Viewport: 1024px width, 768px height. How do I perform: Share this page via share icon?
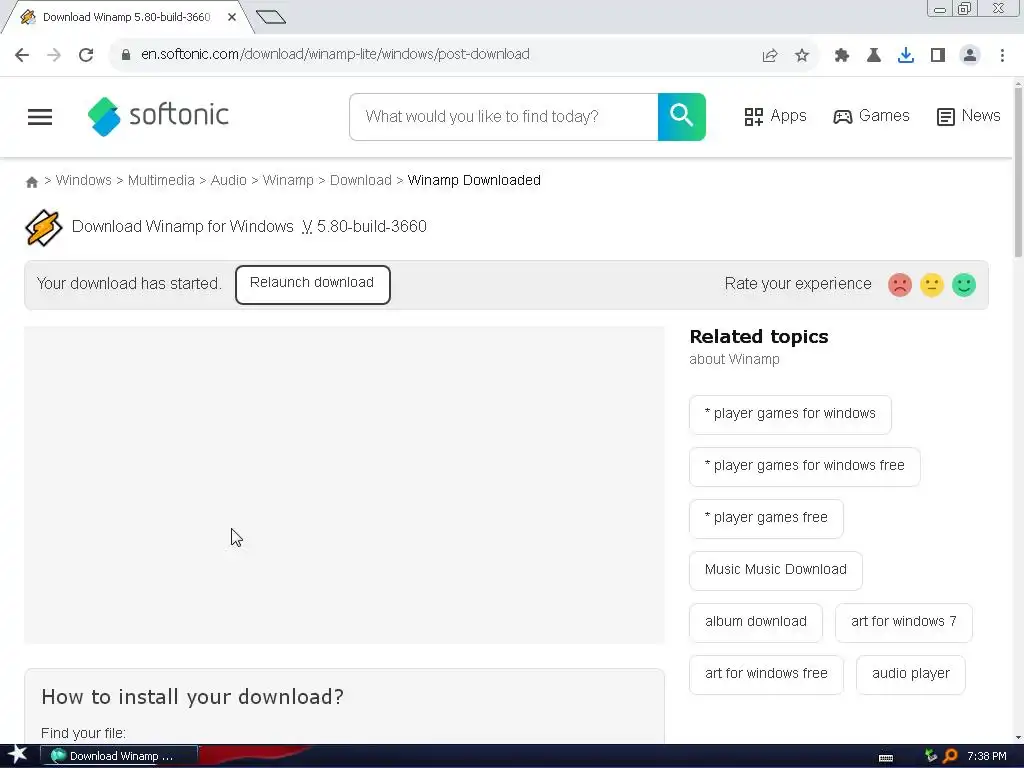point(770,56)
